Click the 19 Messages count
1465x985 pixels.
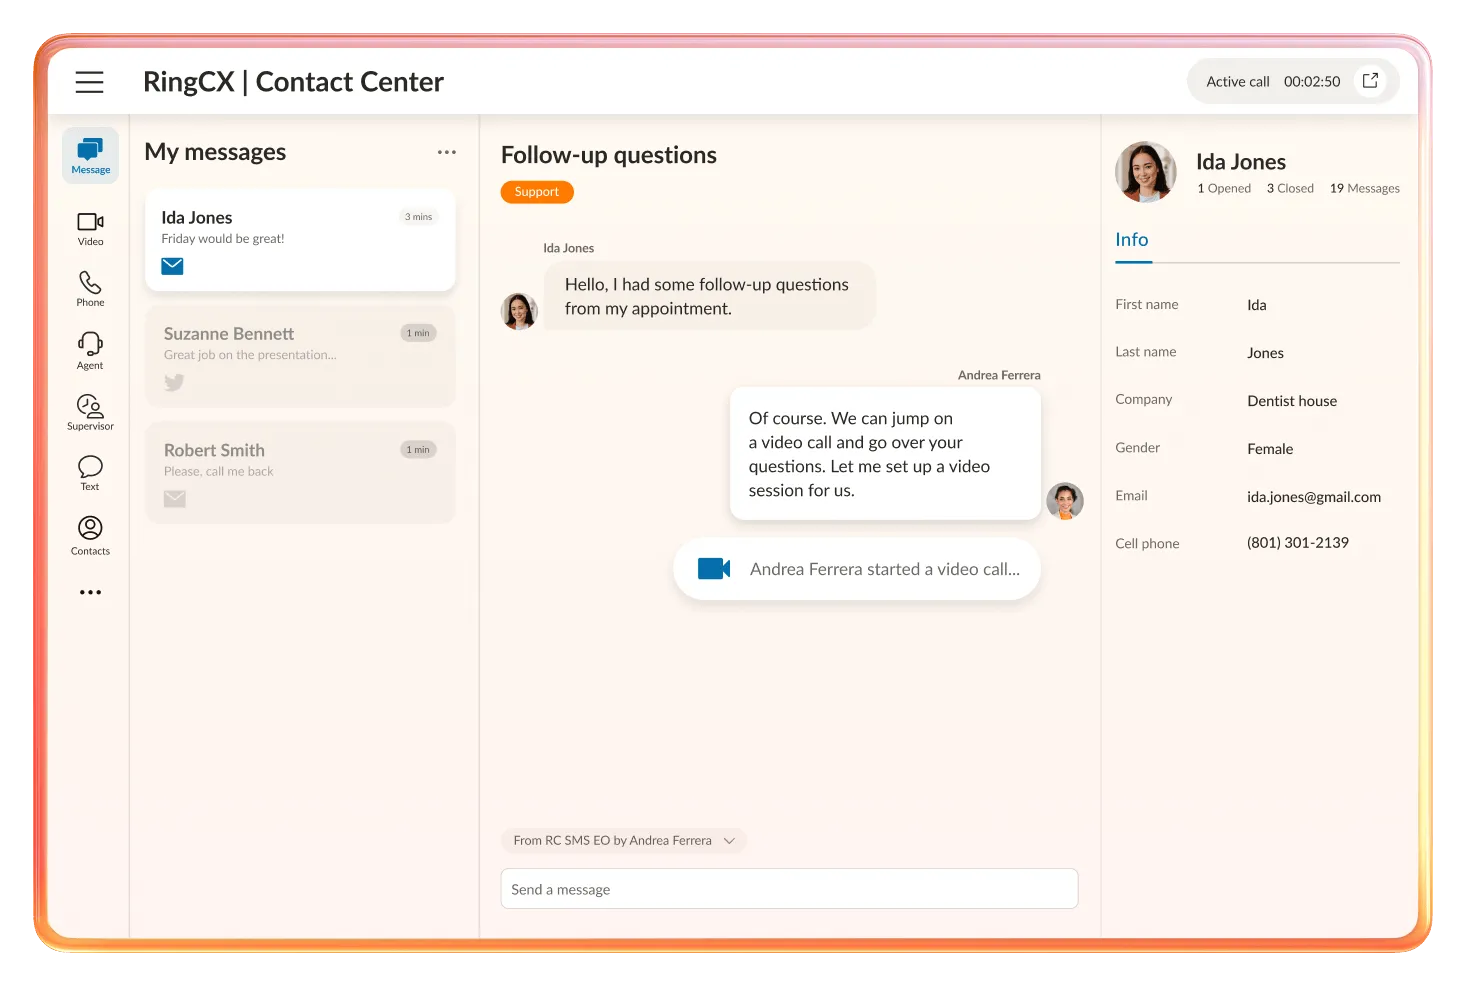click(1365, 188)
